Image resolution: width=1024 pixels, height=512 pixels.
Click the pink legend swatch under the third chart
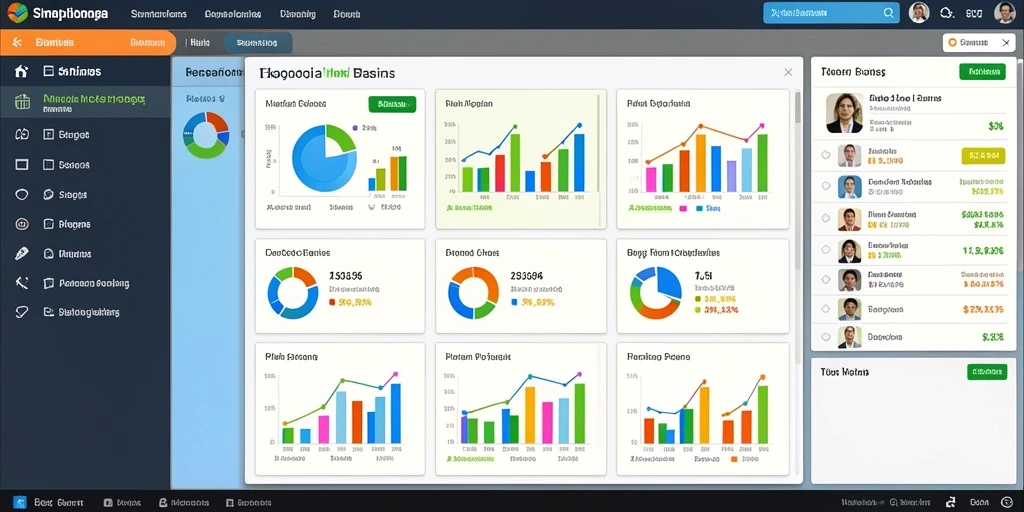[x=684, y=209]
